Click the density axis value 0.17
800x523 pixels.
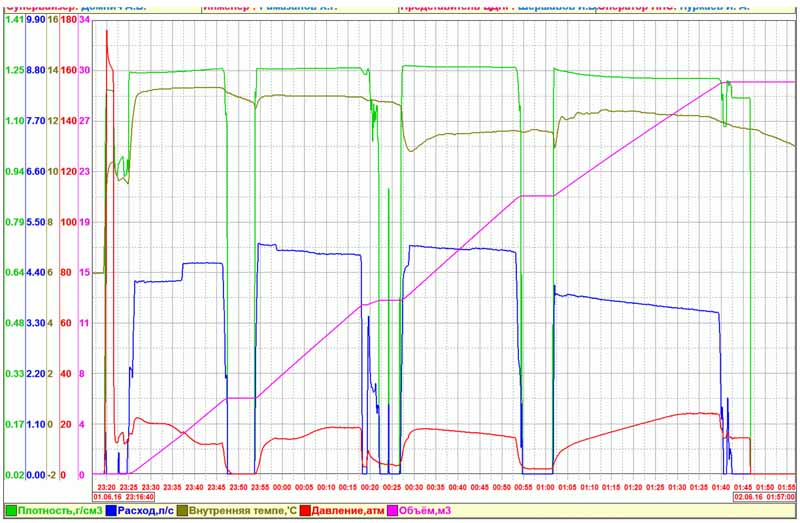pyautogui.click(x=14, y=425)
